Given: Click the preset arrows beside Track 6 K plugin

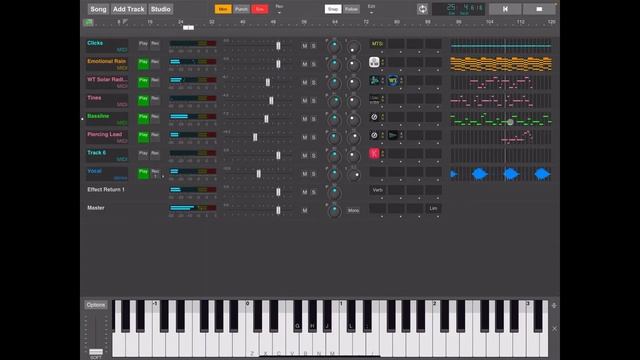Looking at the screenshot, I should coord(382,153).
